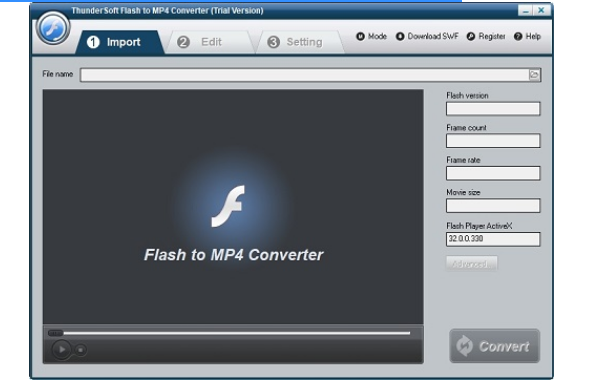
Task: Close the ThunderSoft converter window
Action: click(541, 11)
